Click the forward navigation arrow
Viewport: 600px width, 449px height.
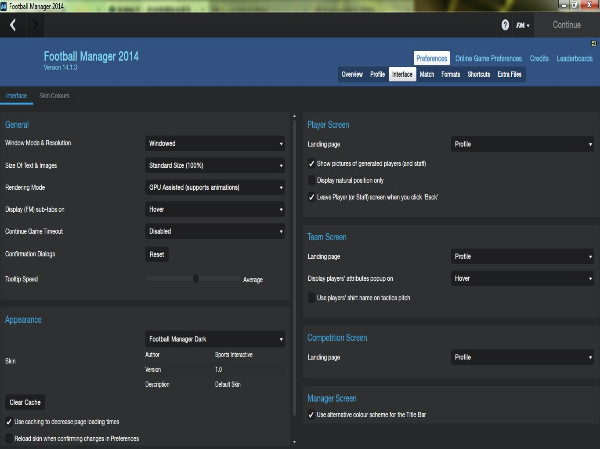pyautogui.click(x=36, y=25)
